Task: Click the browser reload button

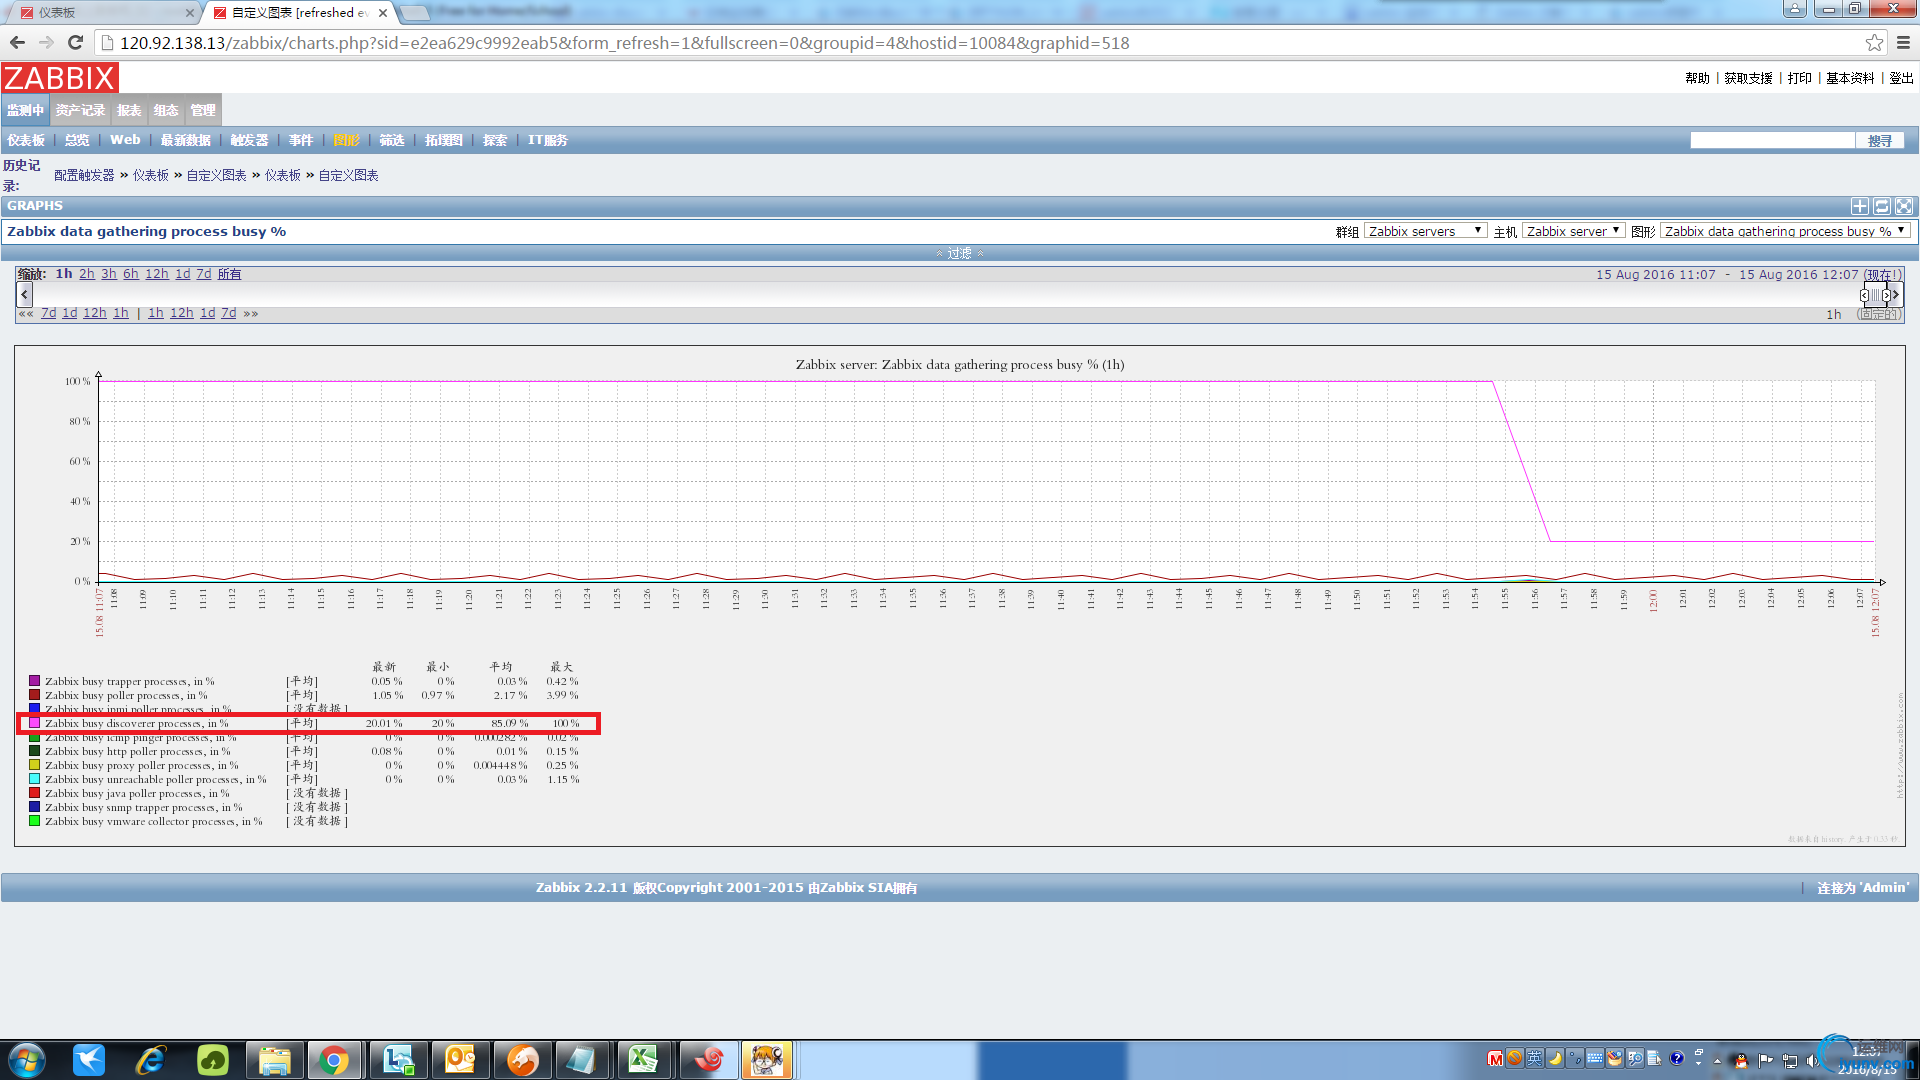Action: click(75, 43)
